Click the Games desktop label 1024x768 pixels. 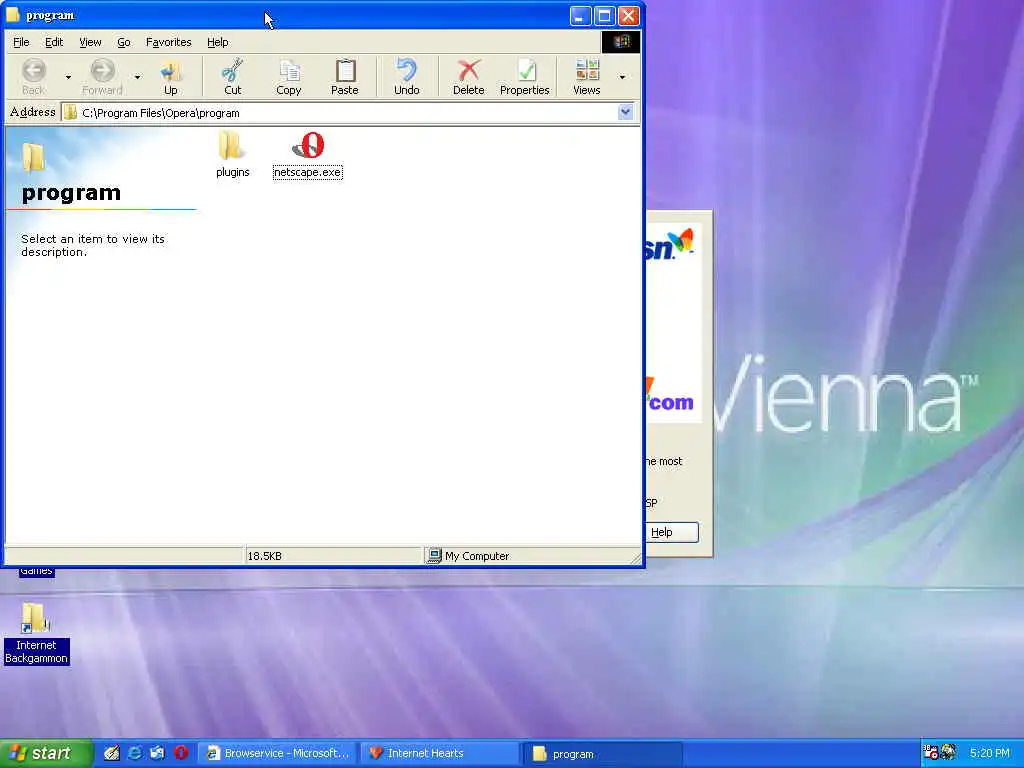[x=36, y=571]
